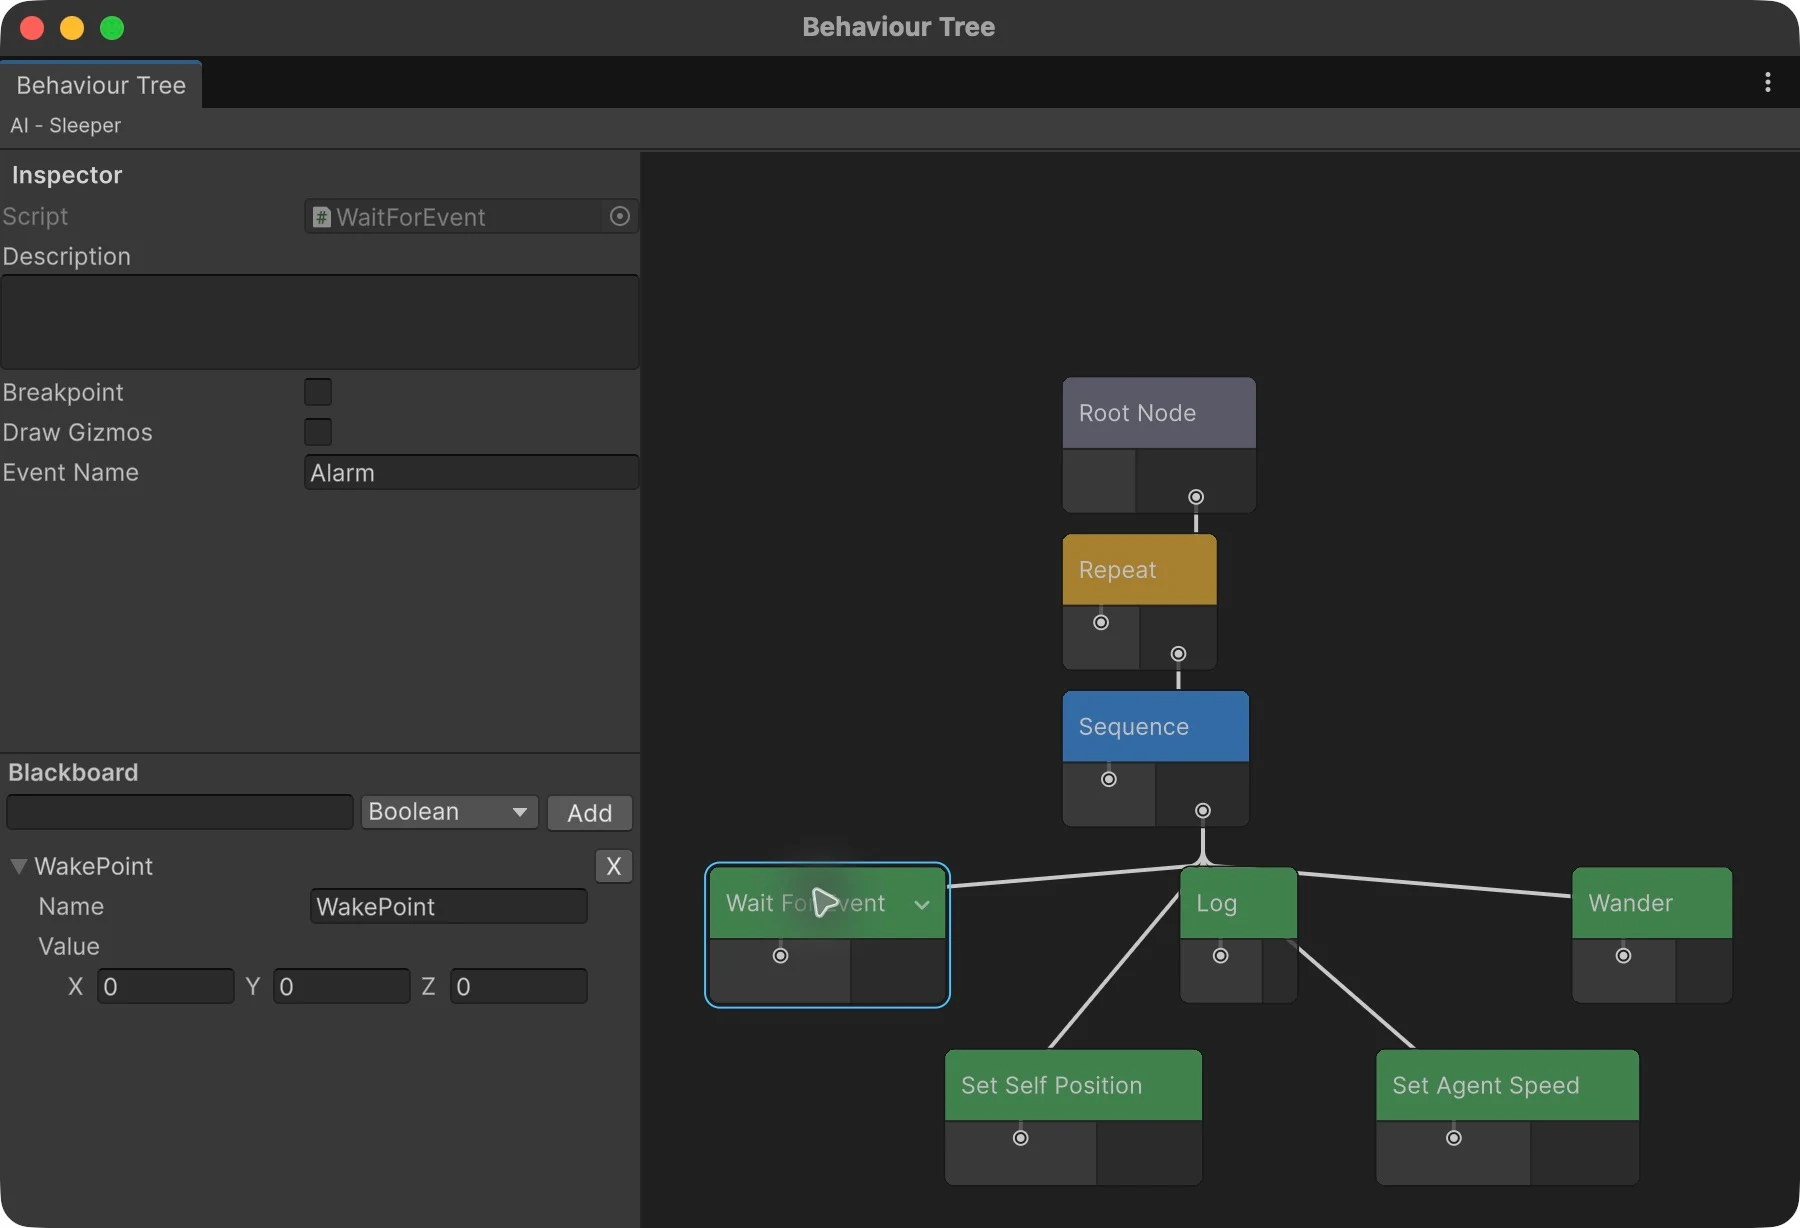The height and width of the screenshot is (1228, 1800).
Task: Close the window with the red button
Action: tap(32, 28)
